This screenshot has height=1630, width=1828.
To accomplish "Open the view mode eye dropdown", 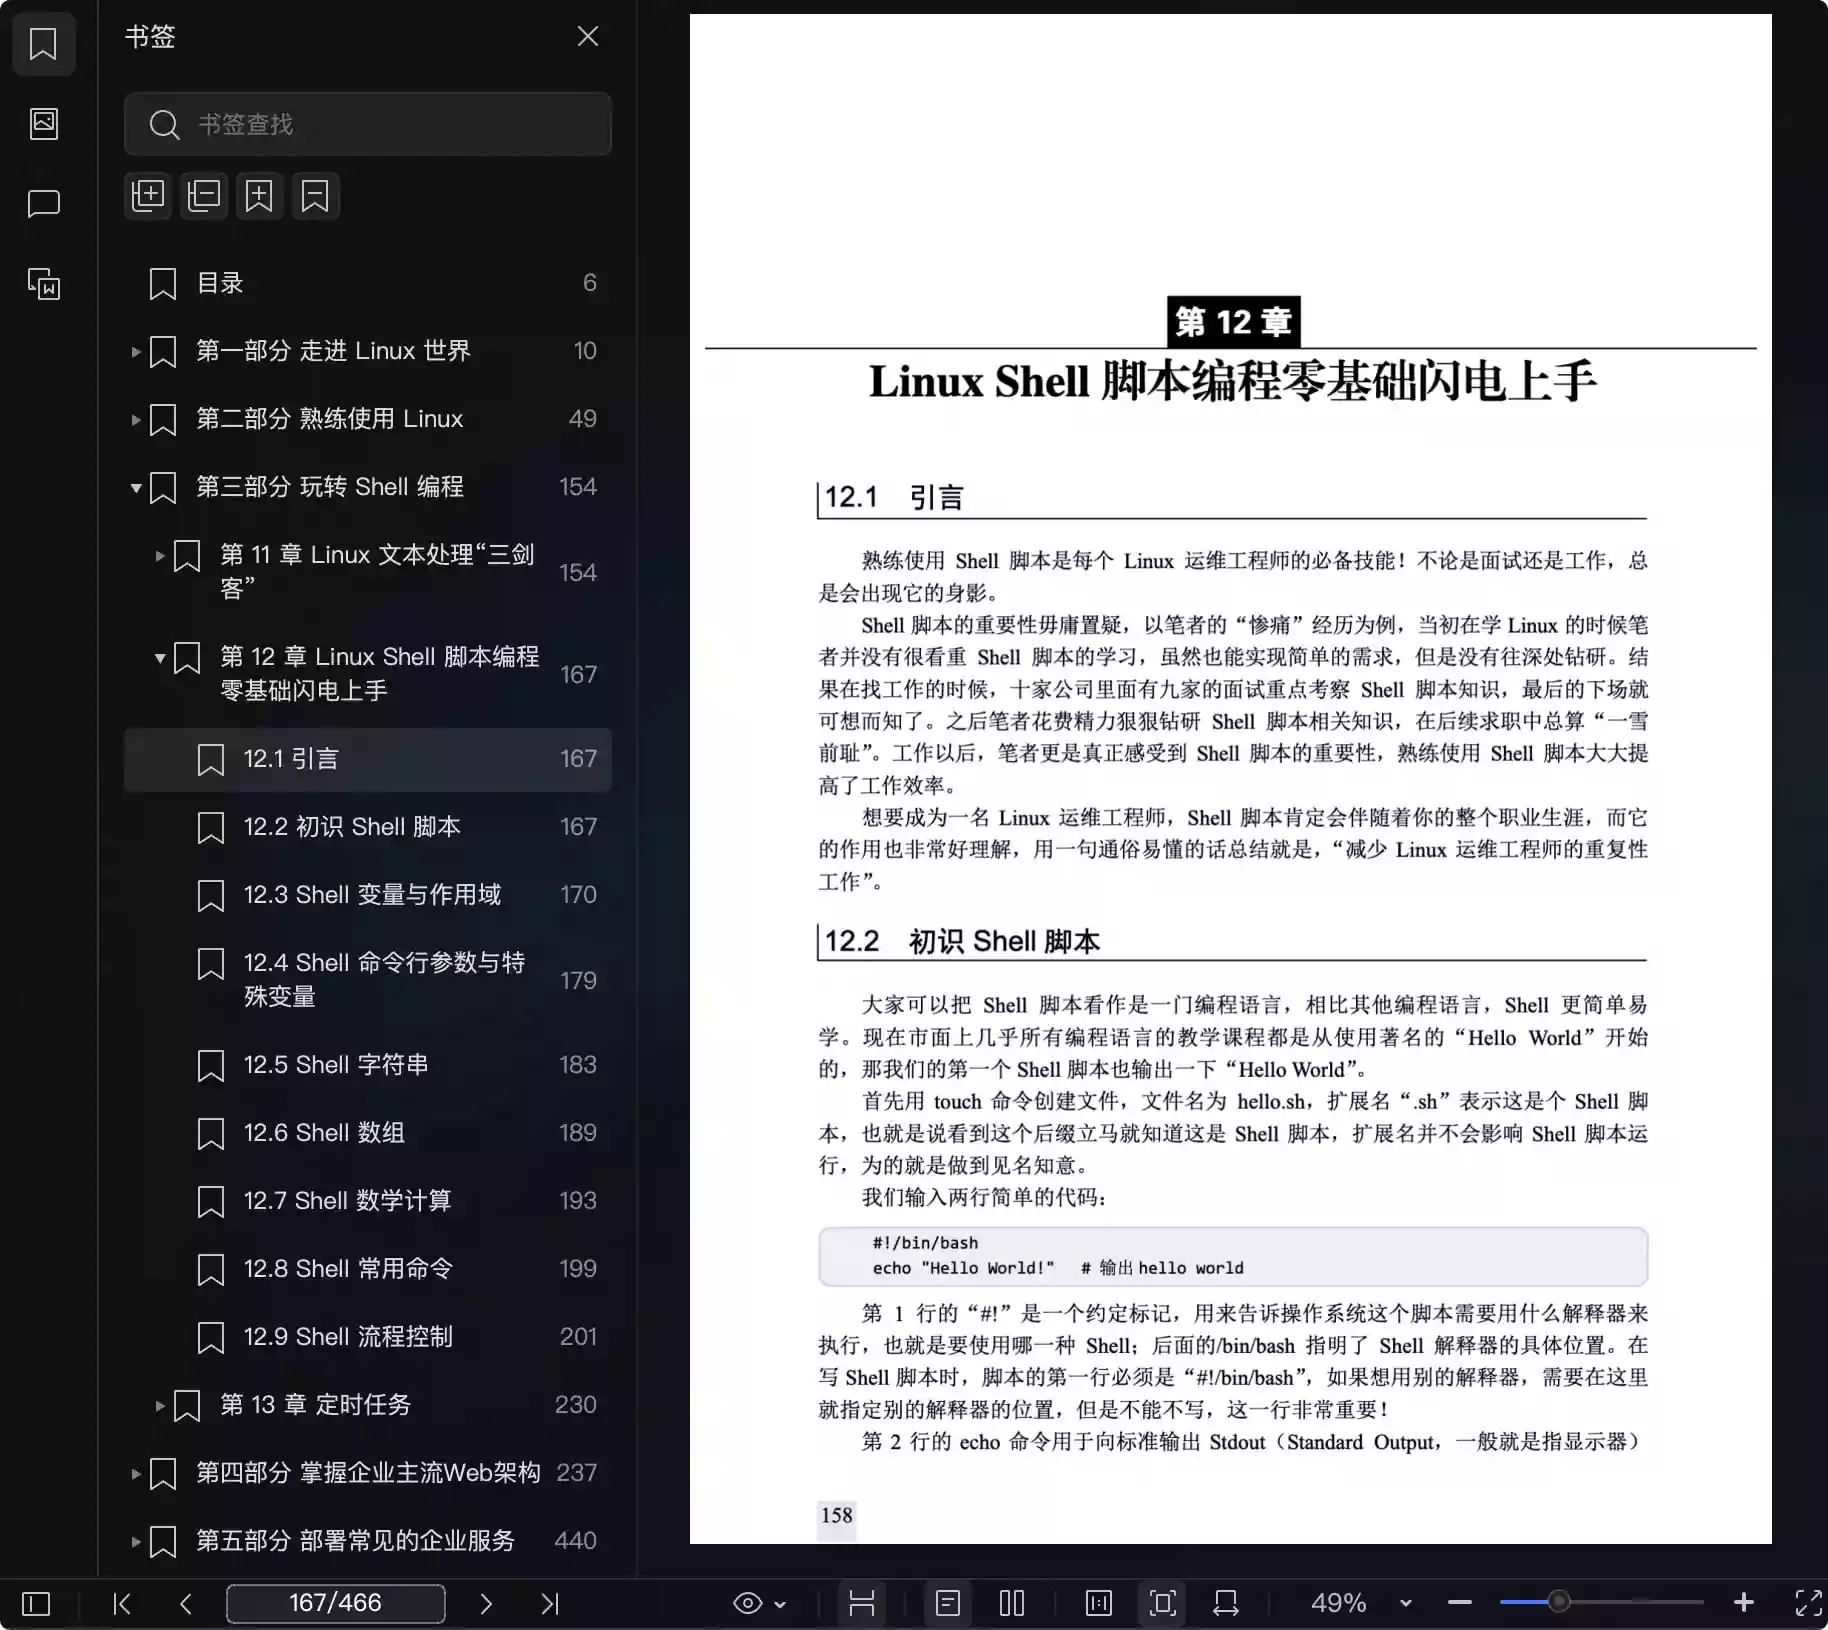I will 758,1603.
